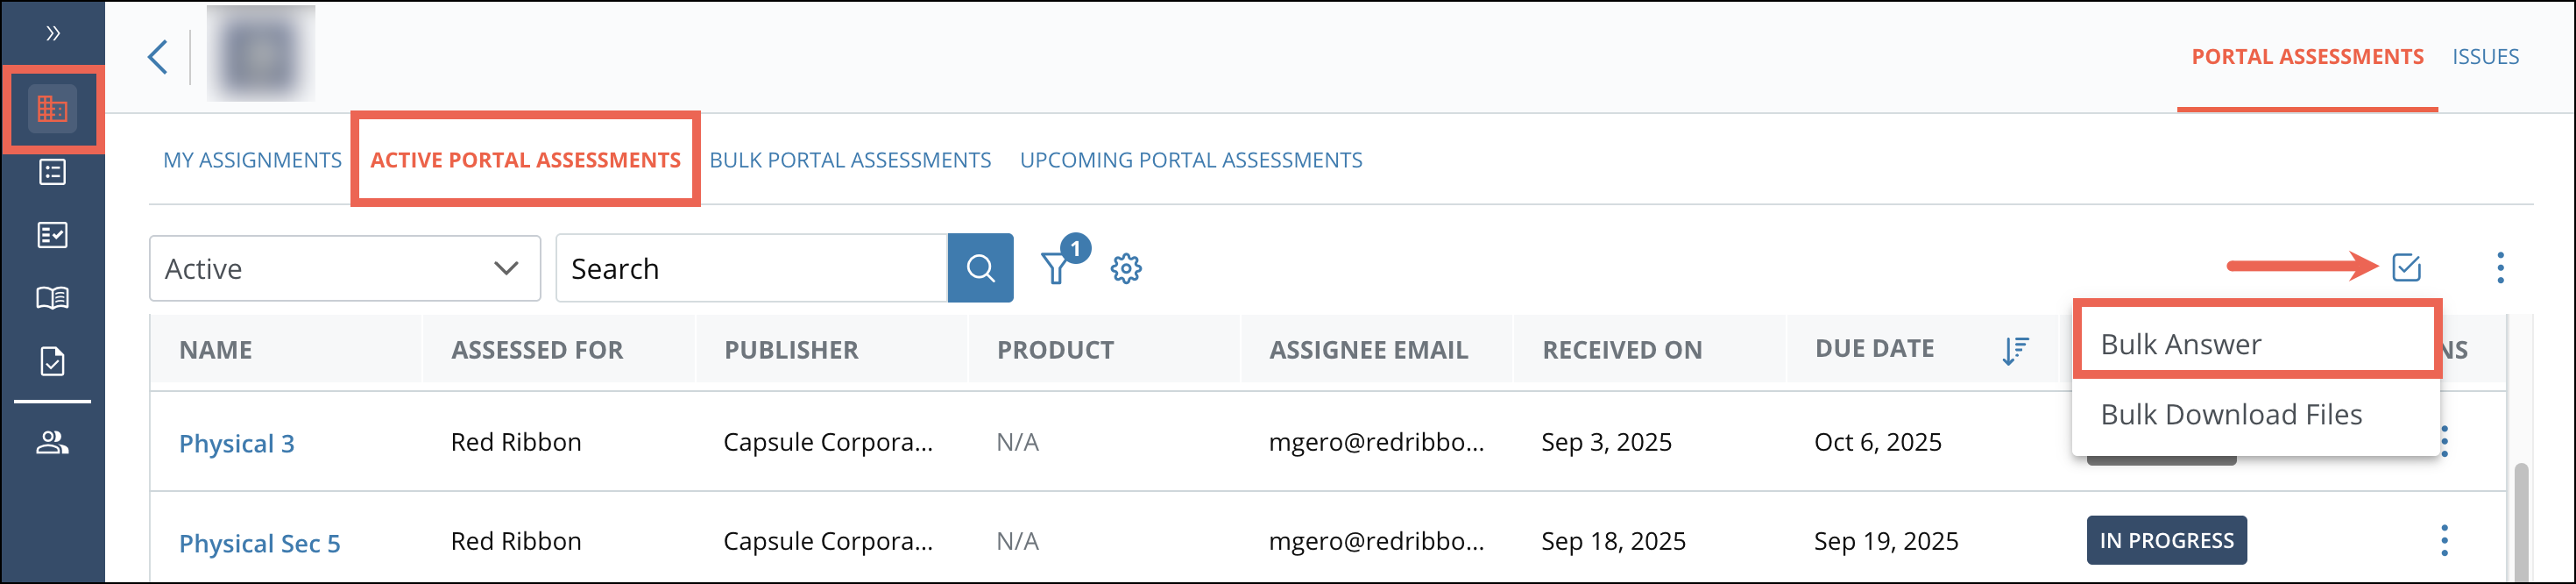Open the list icon in left sidebar
This screenshot has height=584, width=2576.
(x=52, y=172)
